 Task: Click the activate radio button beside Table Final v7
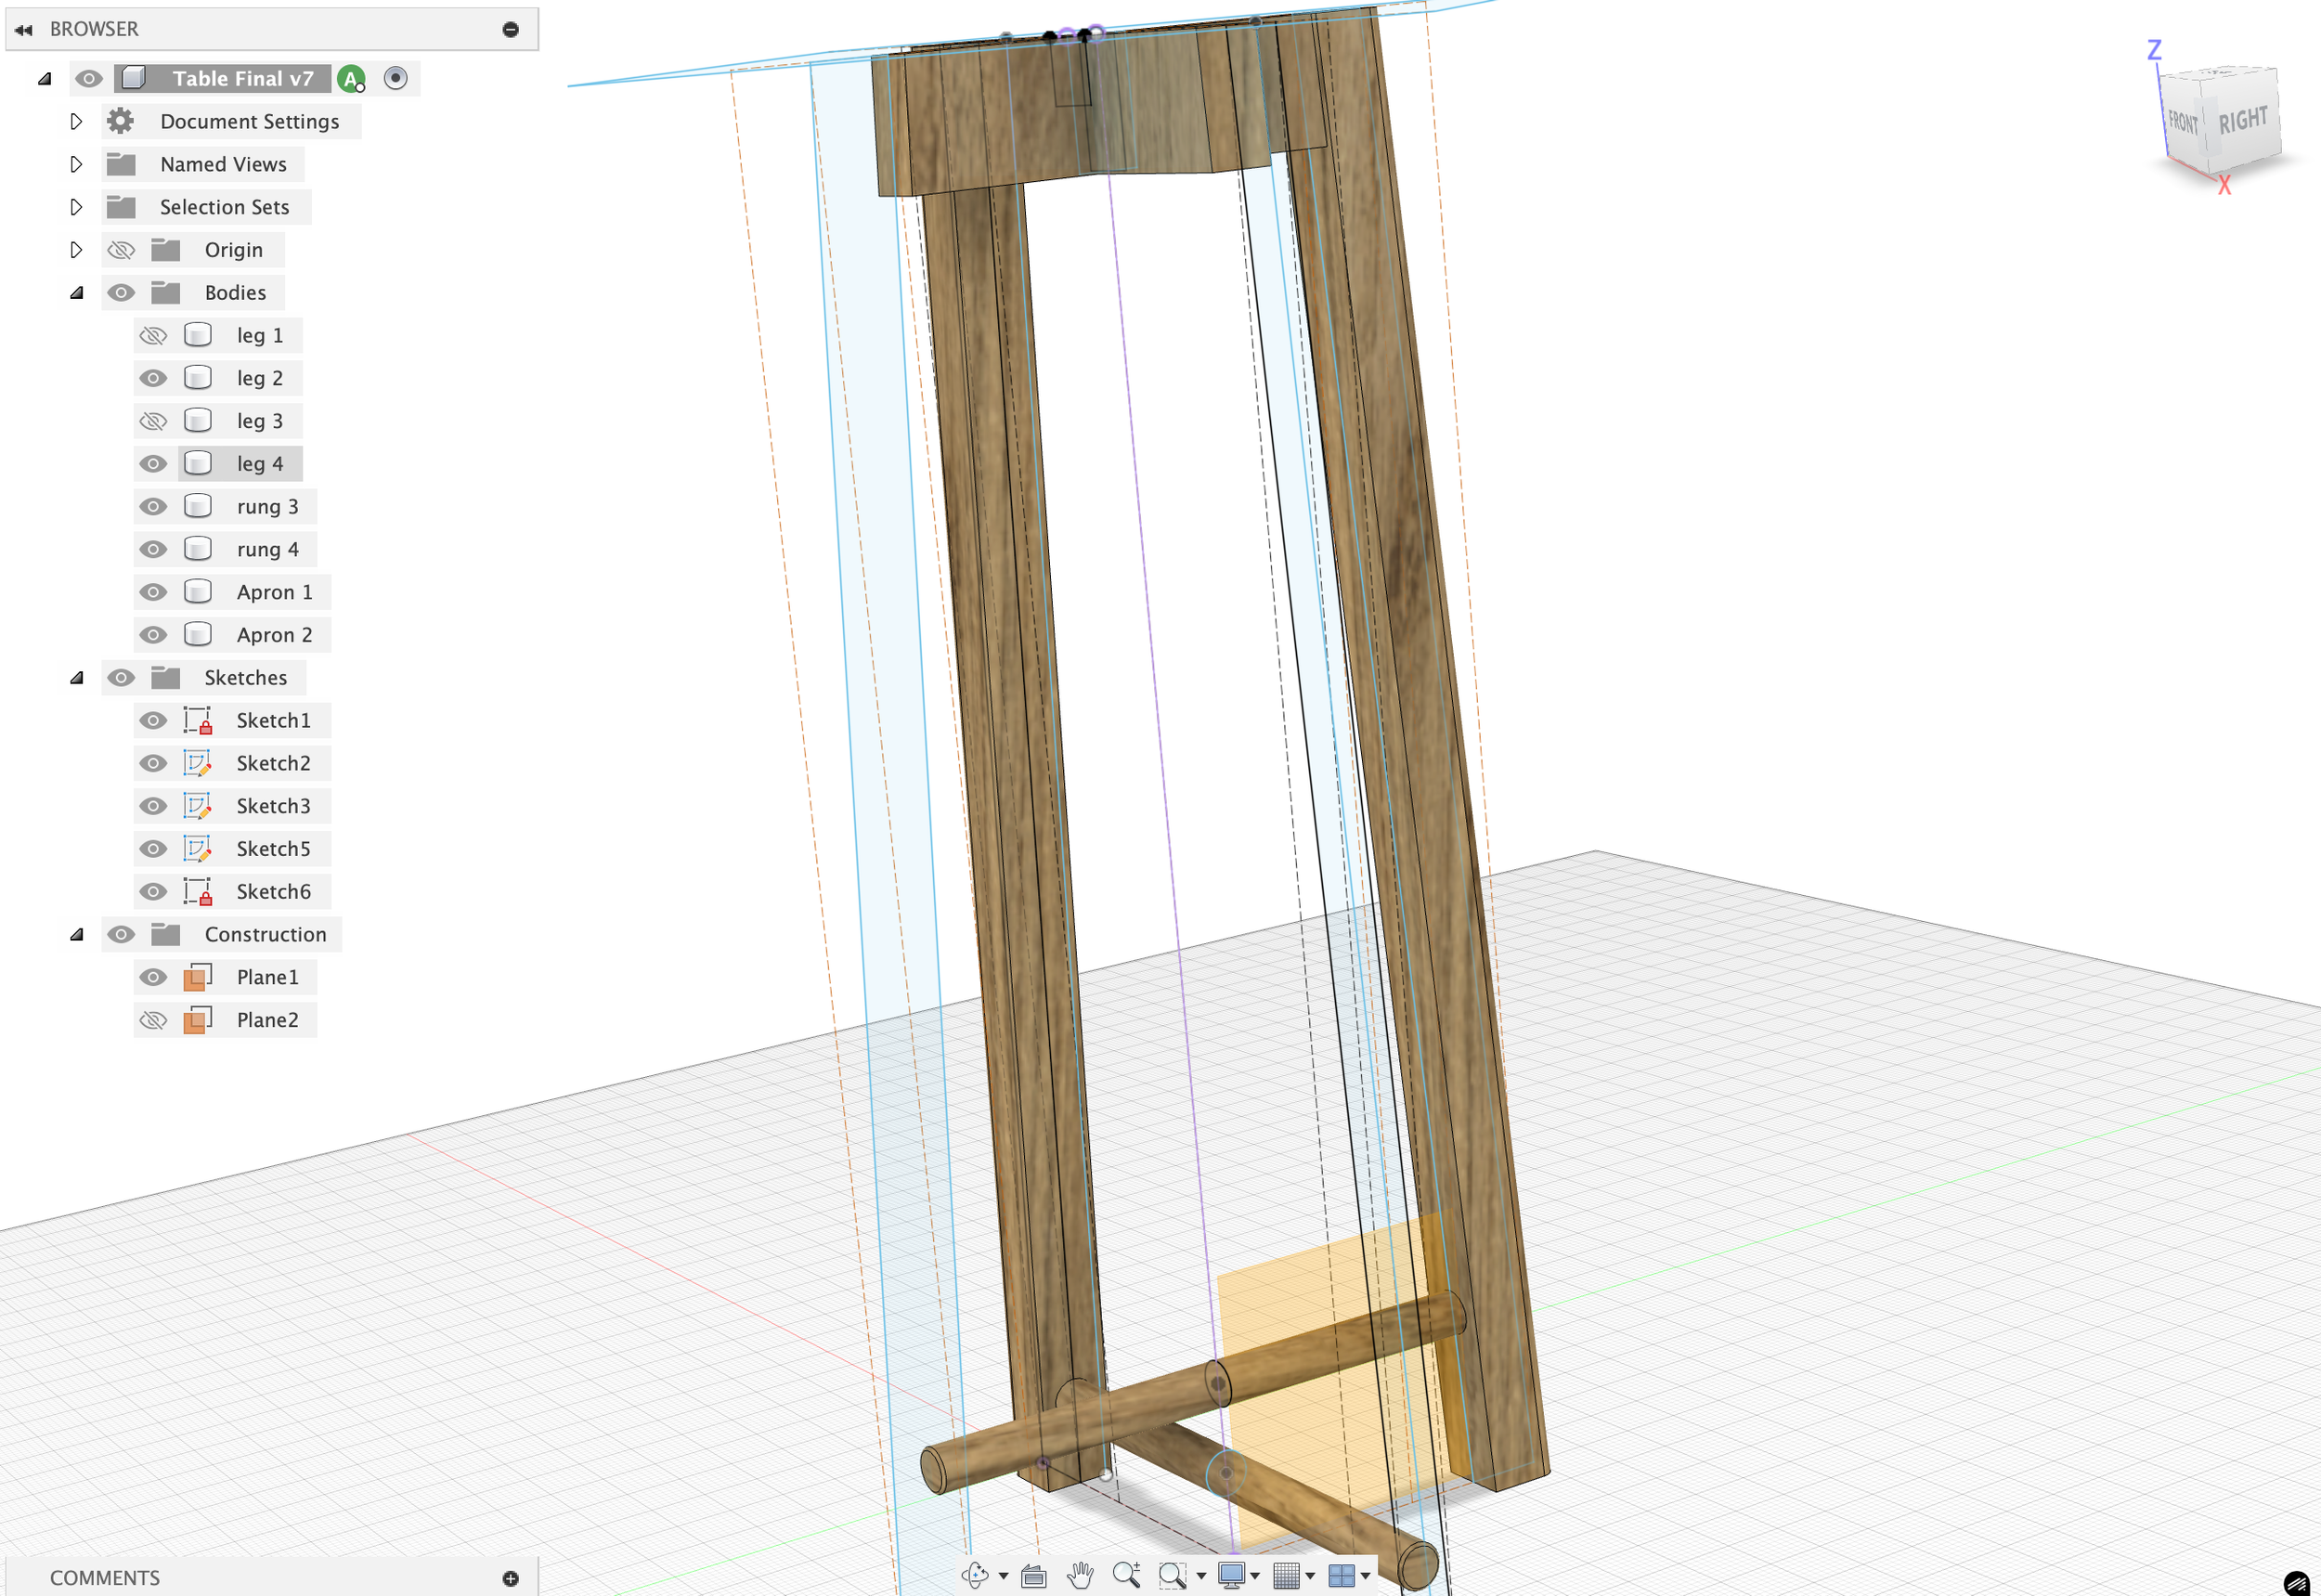coord(395,78)
